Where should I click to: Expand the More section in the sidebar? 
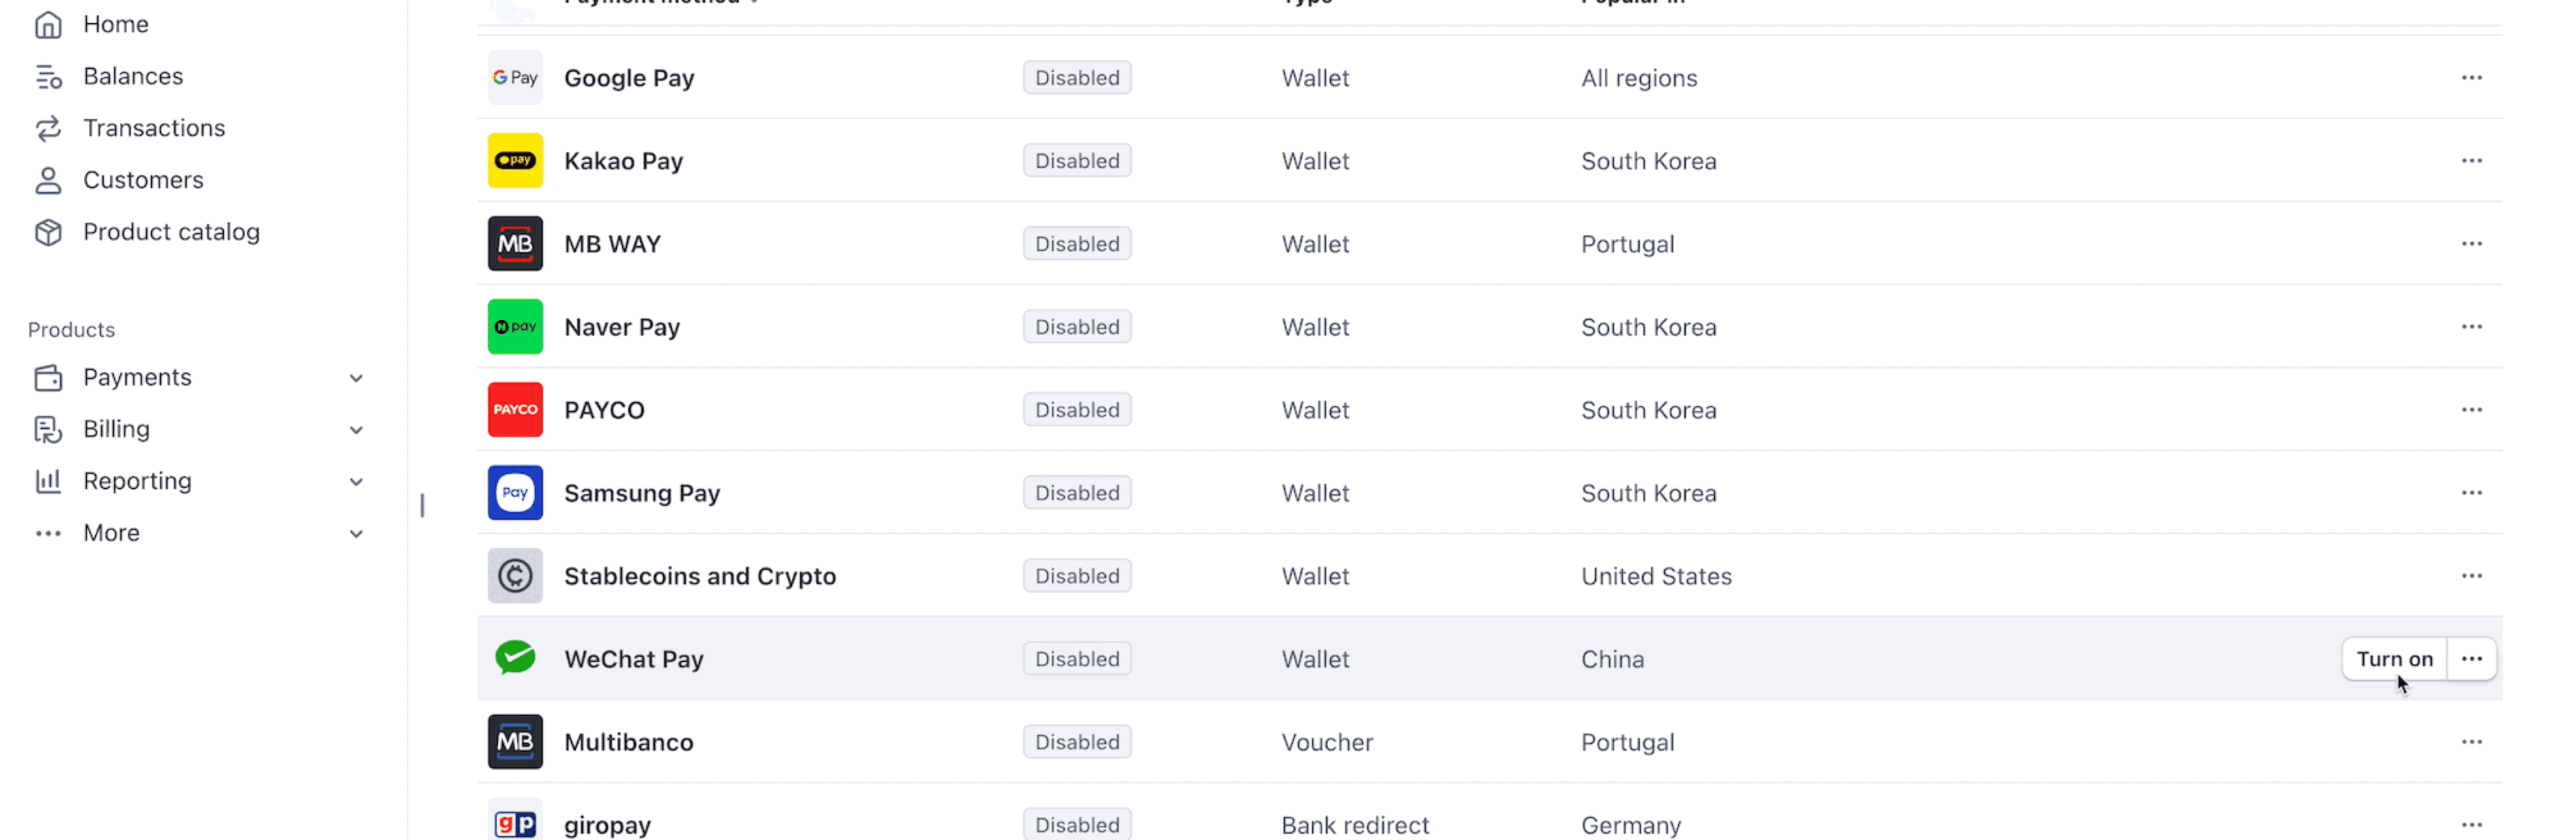tap(357, 533)
